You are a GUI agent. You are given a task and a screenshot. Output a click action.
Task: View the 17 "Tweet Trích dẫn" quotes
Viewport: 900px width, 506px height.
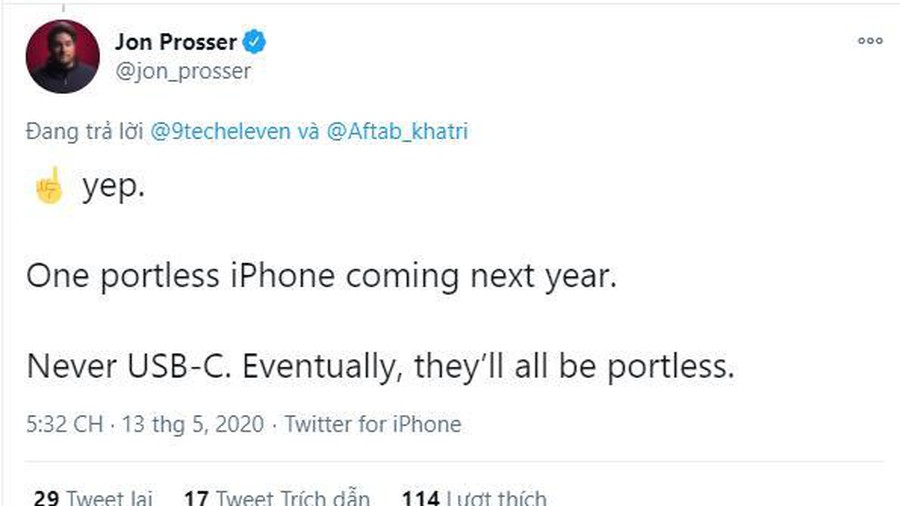(277, 496)
